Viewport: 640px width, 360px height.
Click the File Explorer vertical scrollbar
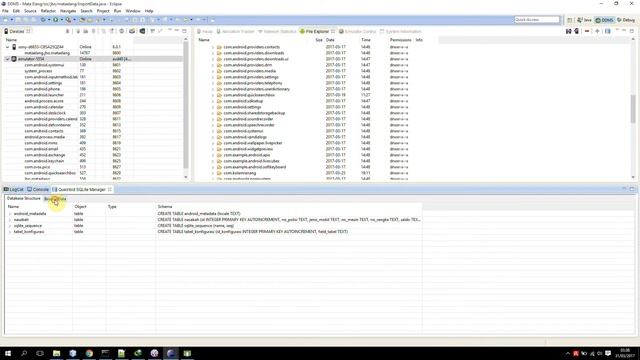[633, 108]
